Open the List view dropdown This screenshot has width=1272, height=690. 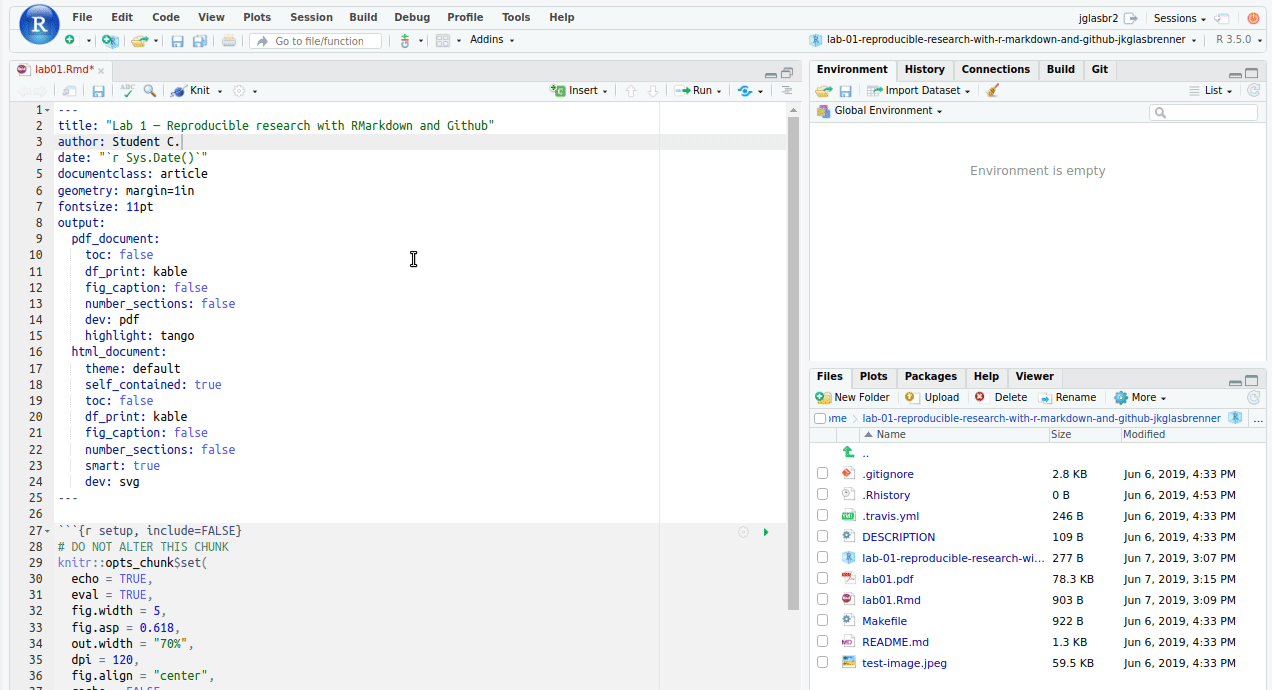click(x=1210, y=91)
